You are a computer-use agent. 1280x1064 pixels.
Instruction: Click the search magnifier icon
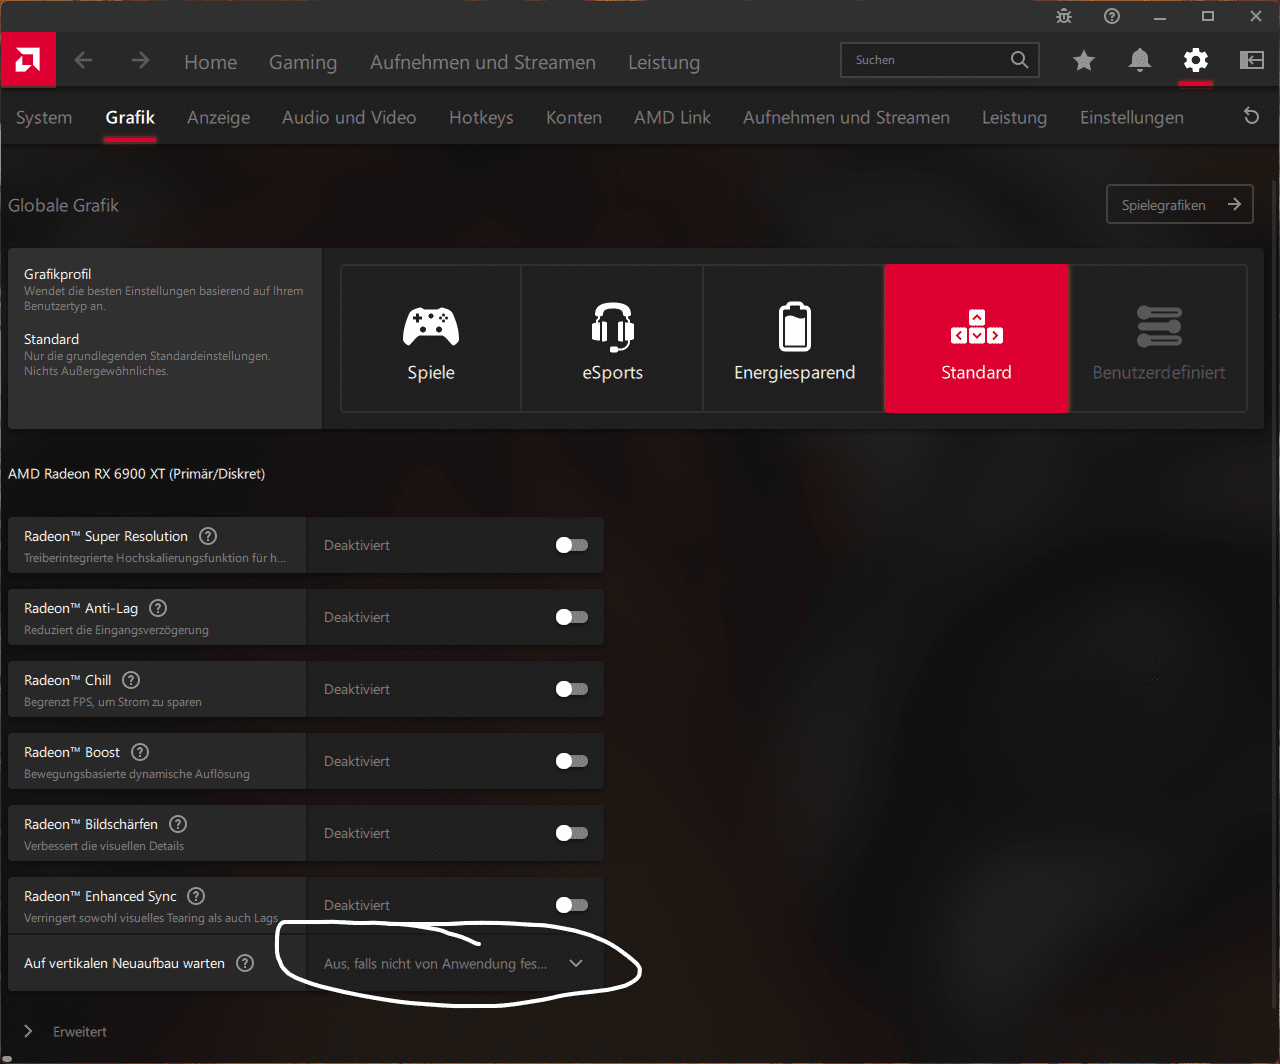click(1019, 60)
